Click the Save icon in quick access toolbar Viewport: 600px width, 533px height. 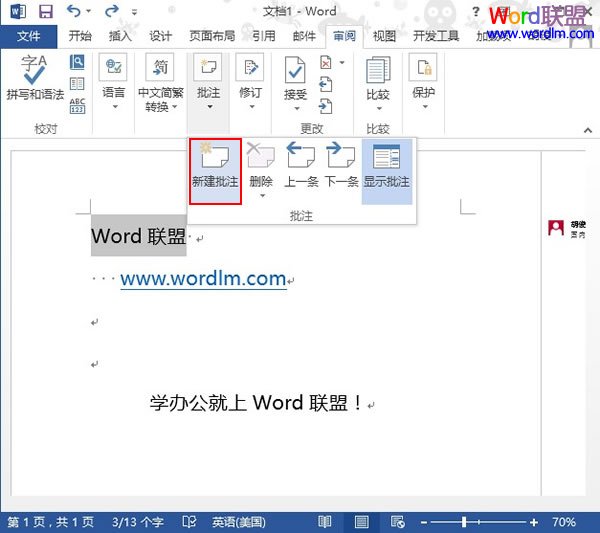pos(46,11)
